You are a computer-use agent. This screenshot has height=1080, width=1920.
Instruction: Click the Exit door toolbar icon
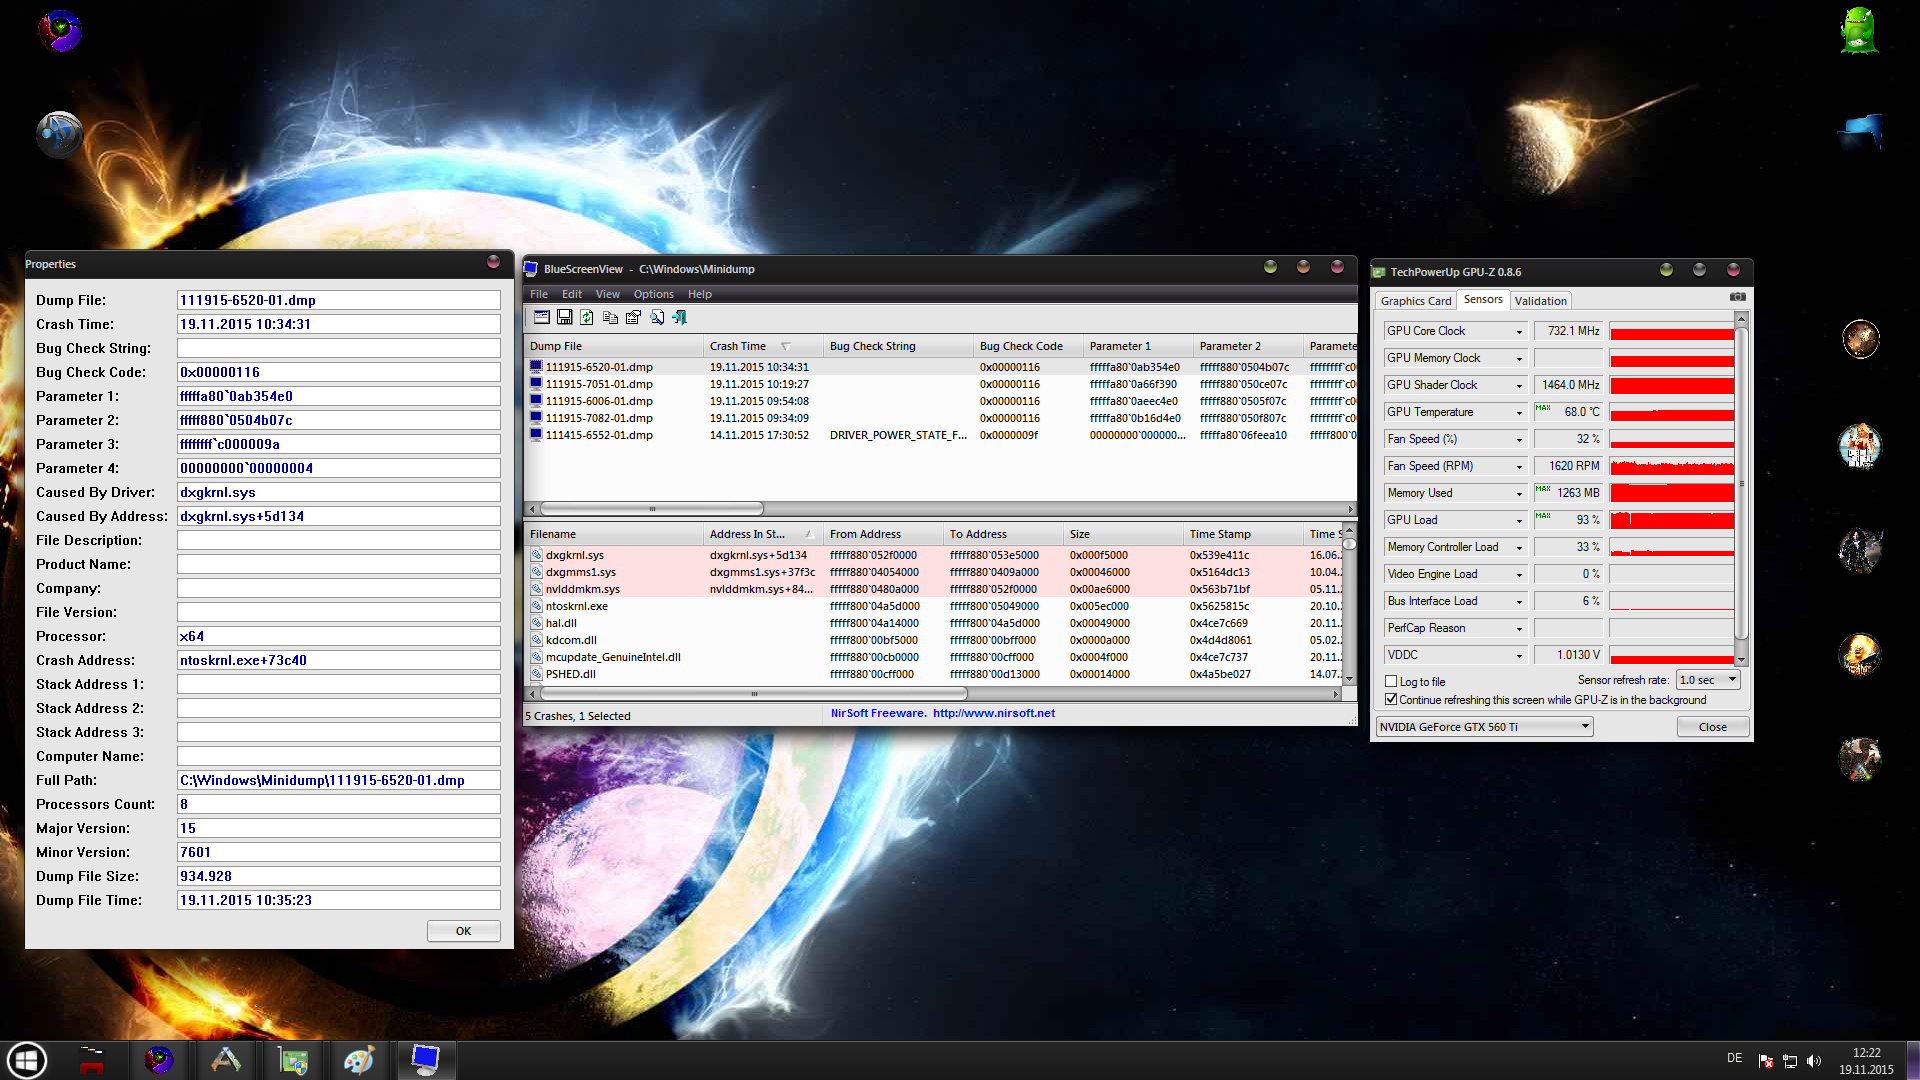[680, 317]
